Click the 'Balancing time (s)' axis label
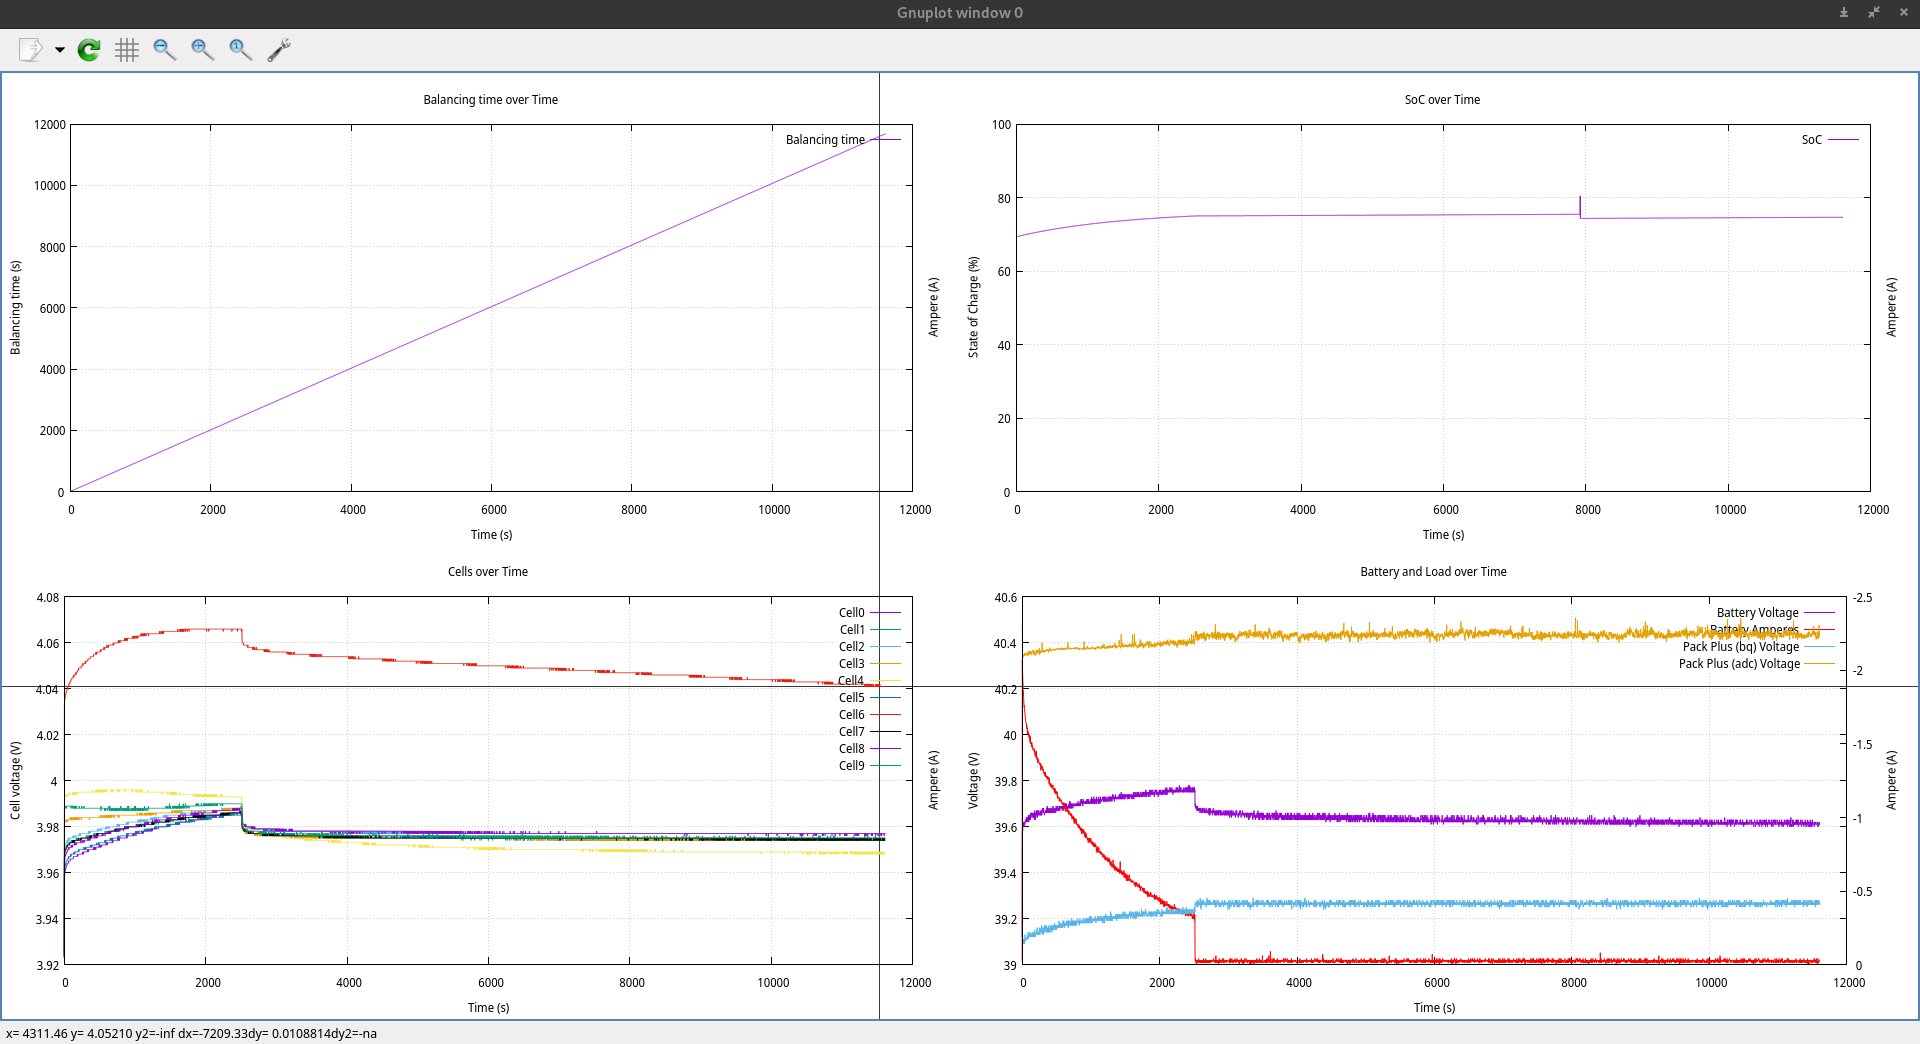This screenshot has width=1920, height=1044. click(15, 308)
